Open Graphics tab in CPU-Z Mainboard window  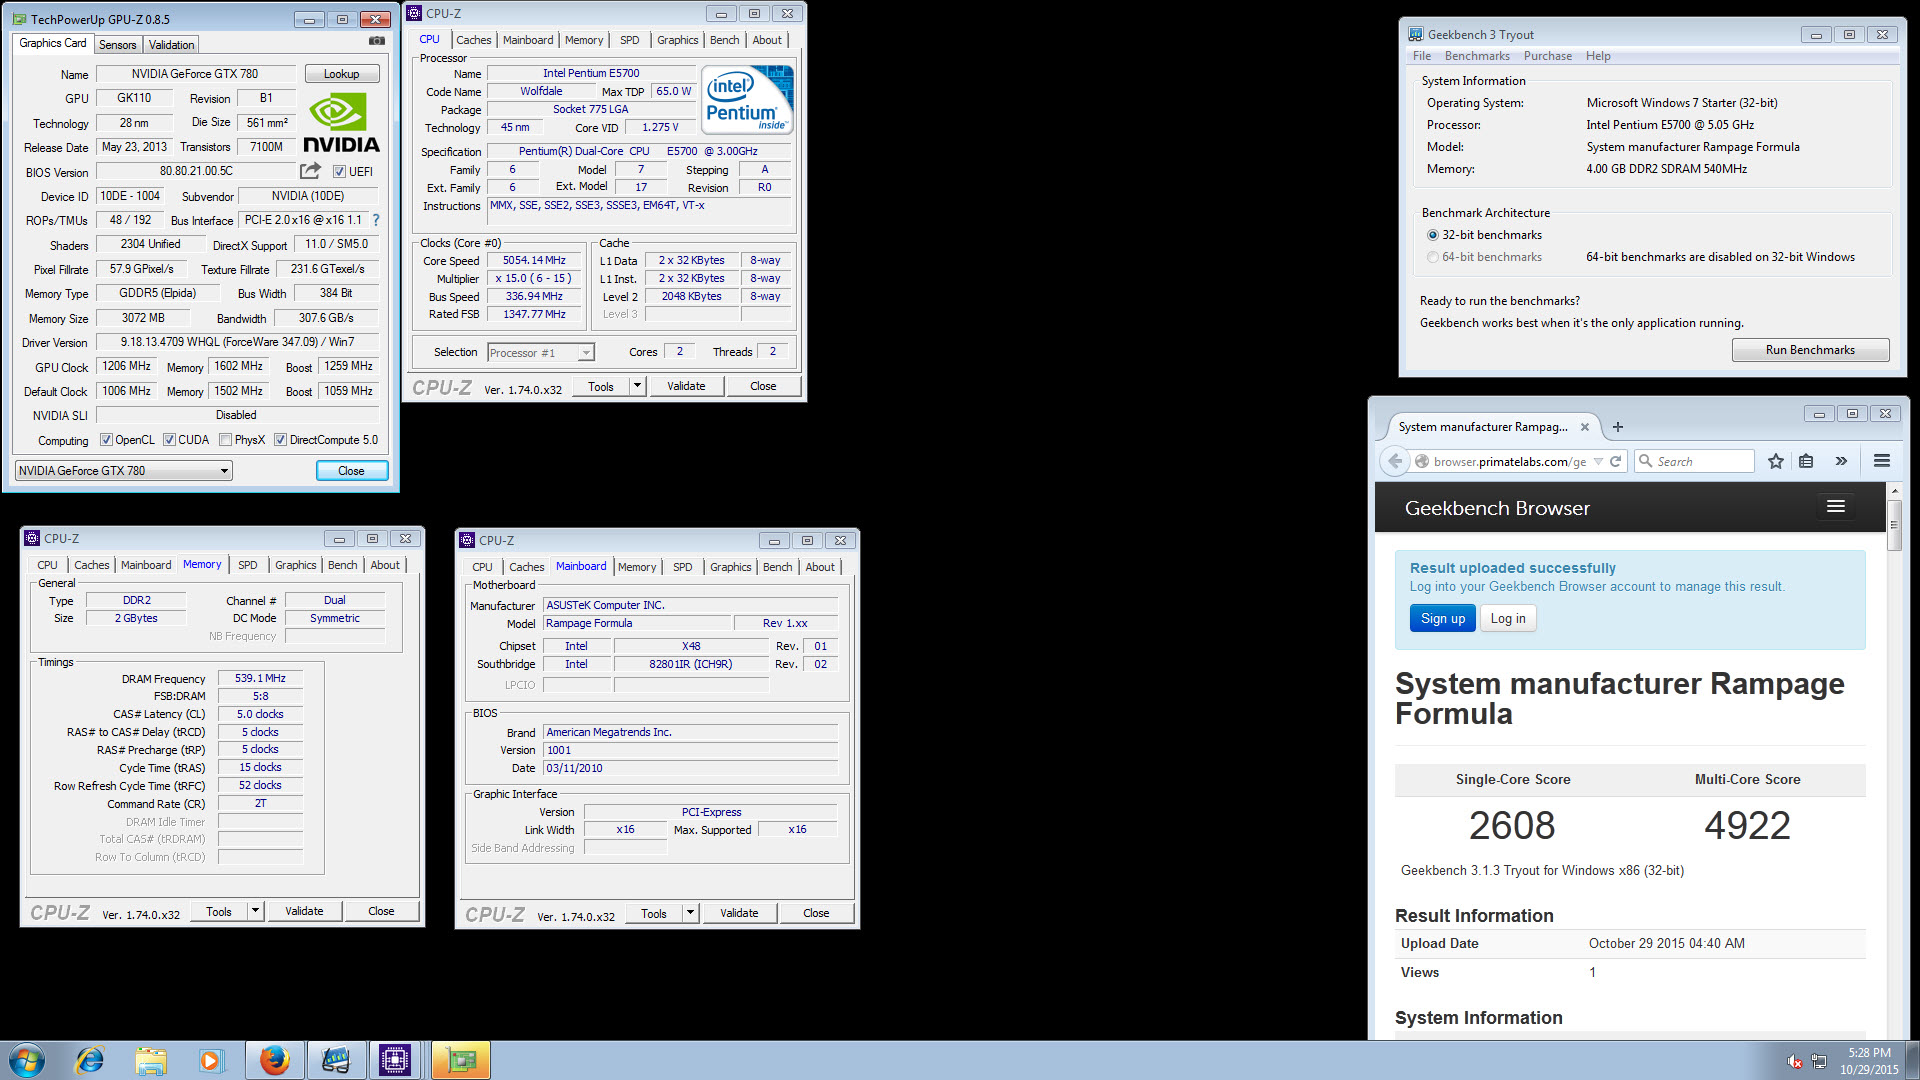pos(730,567)
